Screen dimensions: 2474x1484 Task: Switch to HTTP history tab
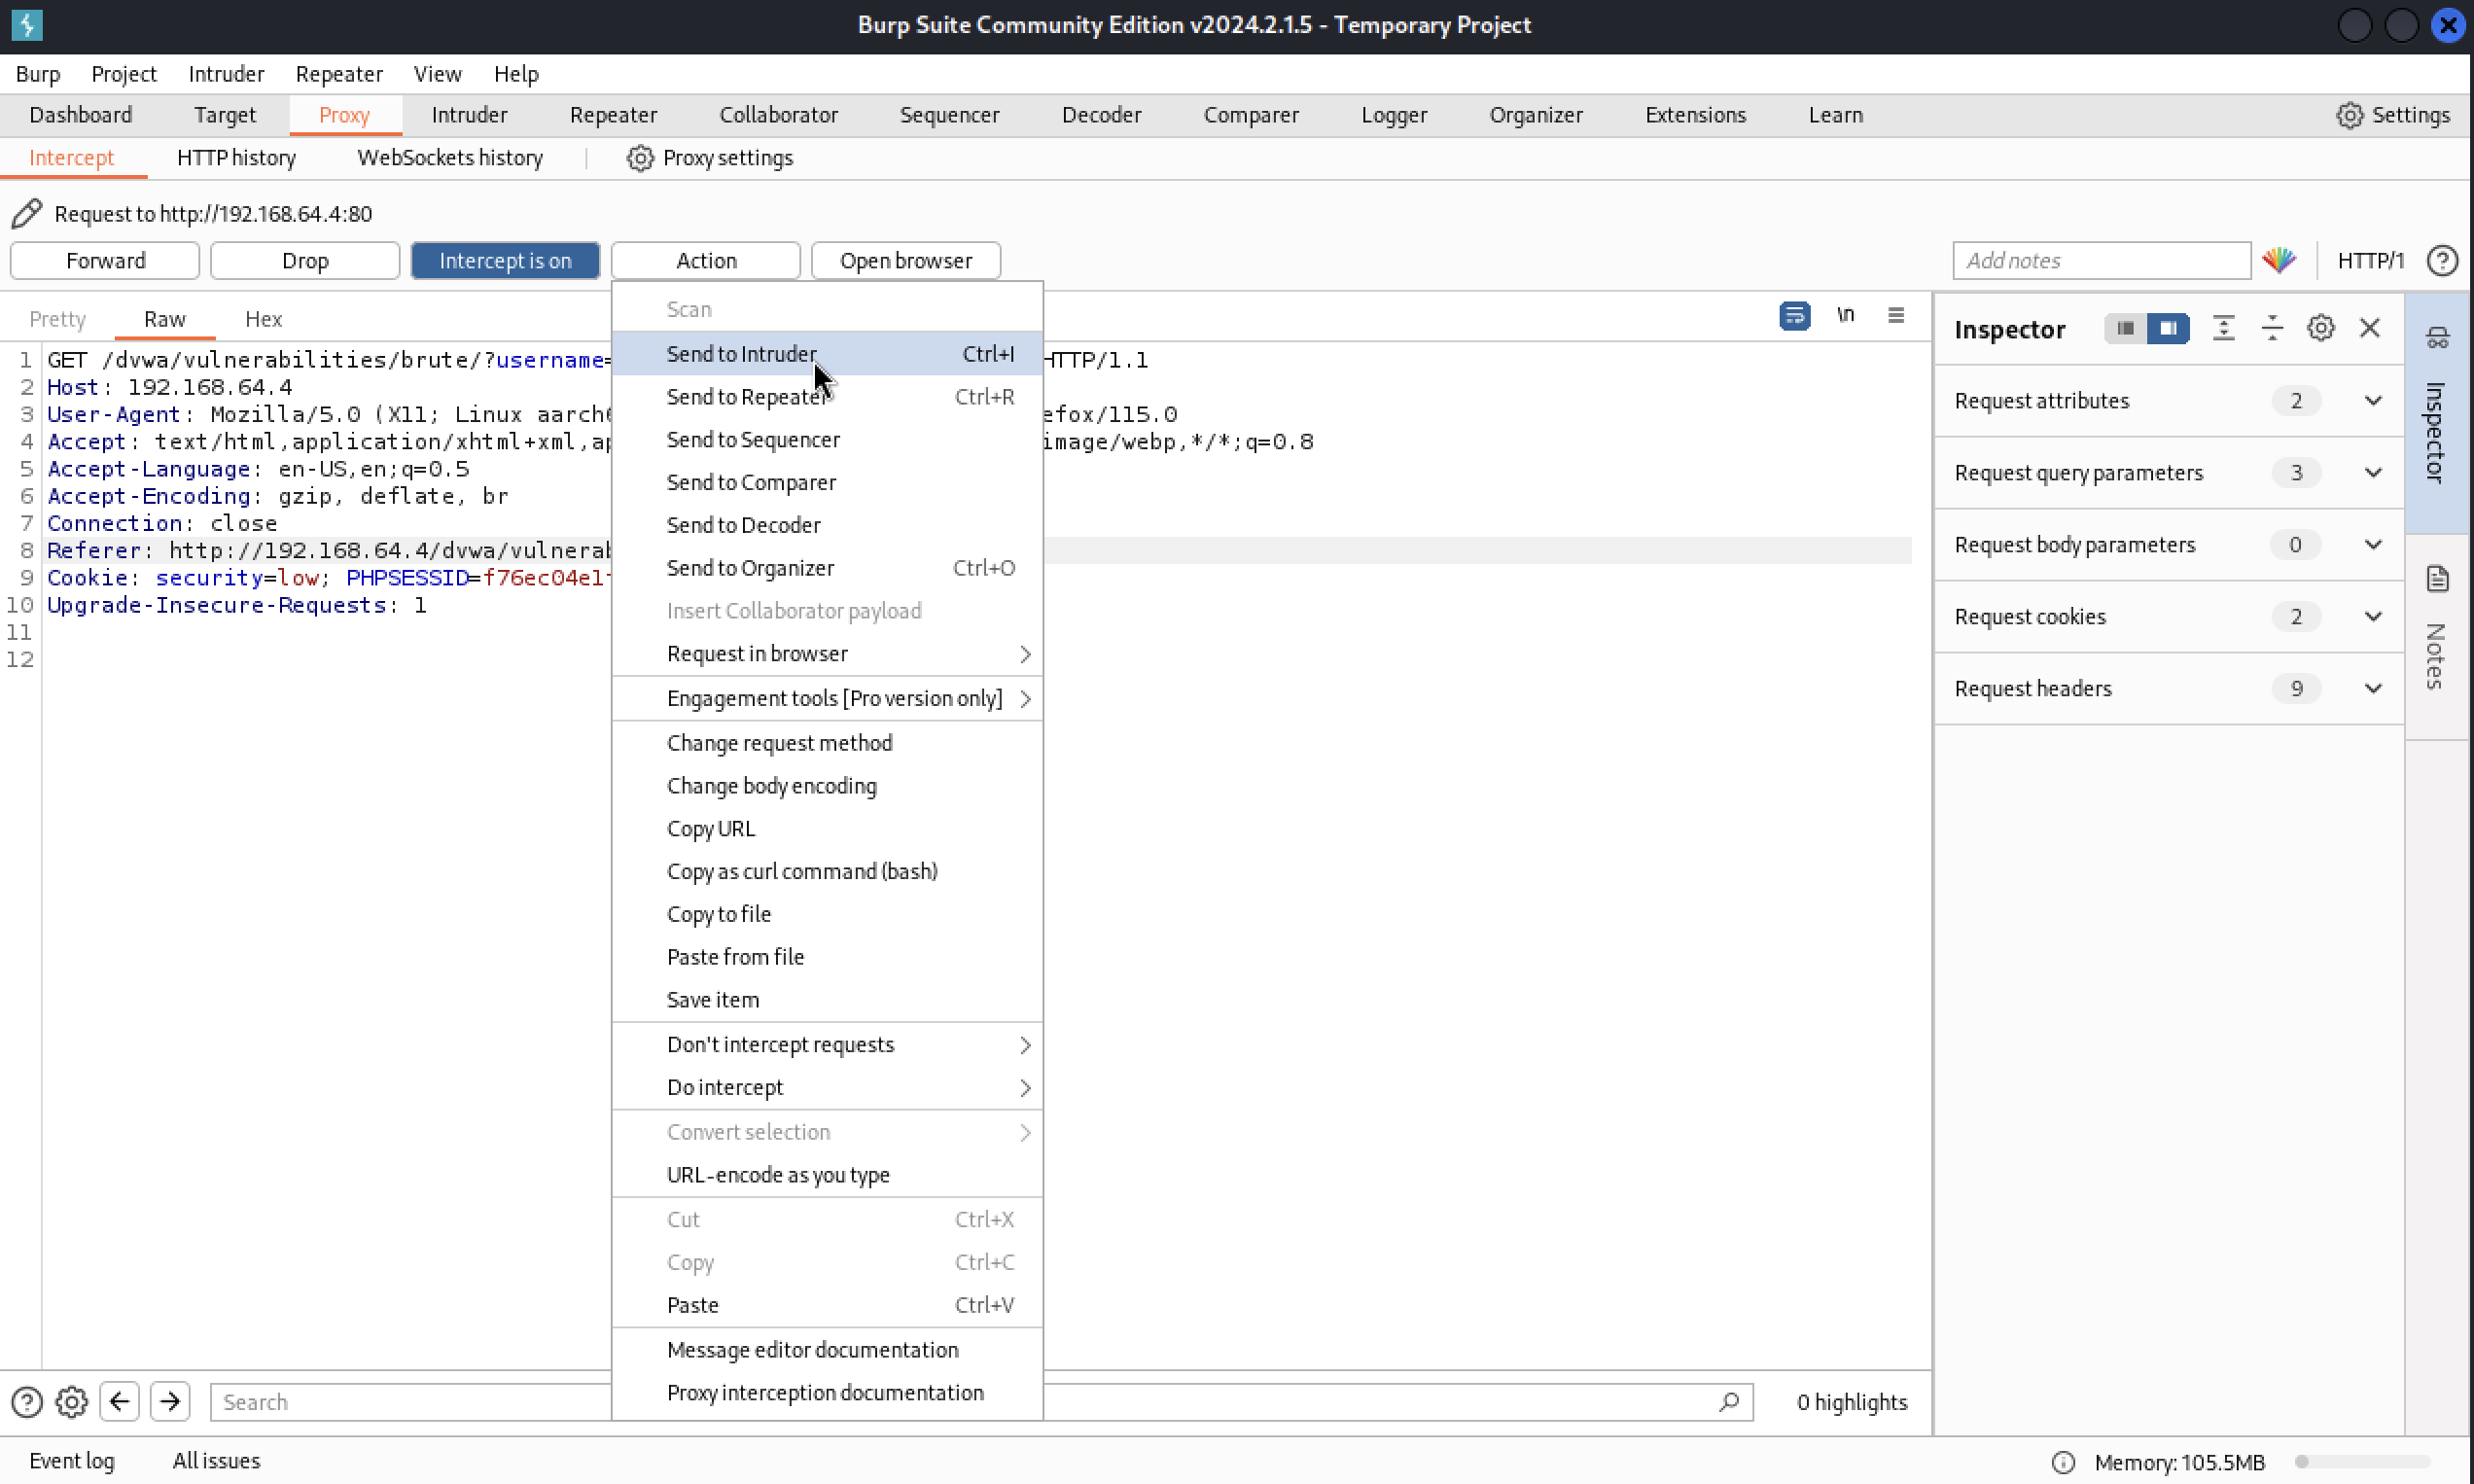236,158
